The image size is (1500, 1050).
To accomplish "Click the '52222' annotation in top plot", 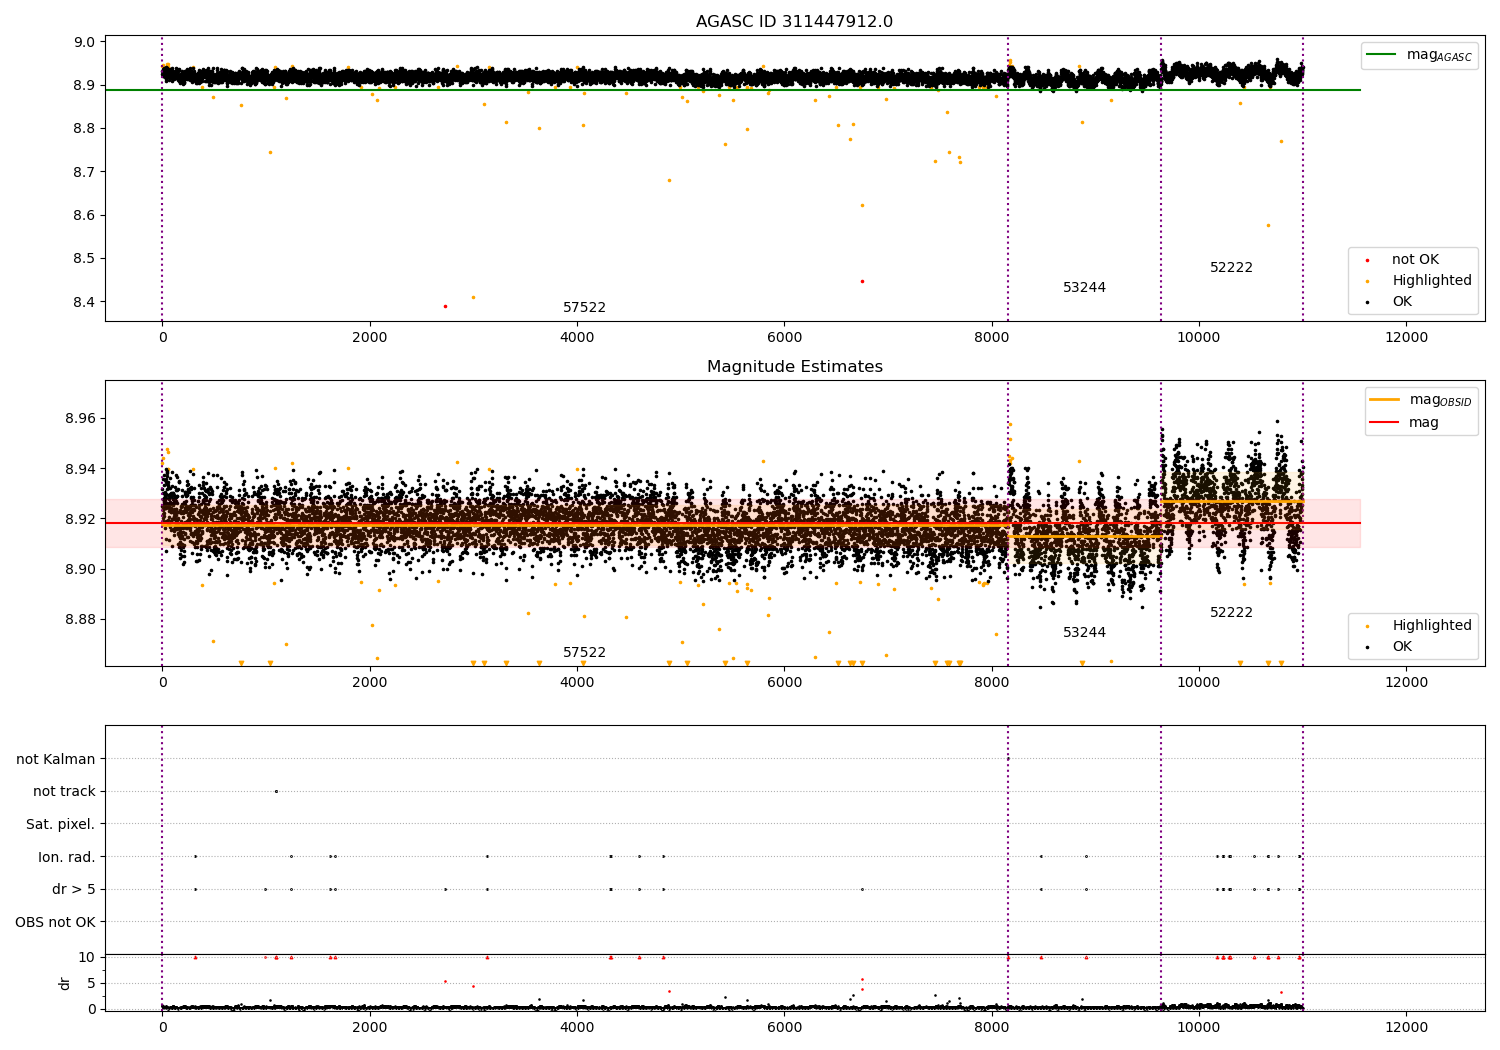I will point(1231,268).
